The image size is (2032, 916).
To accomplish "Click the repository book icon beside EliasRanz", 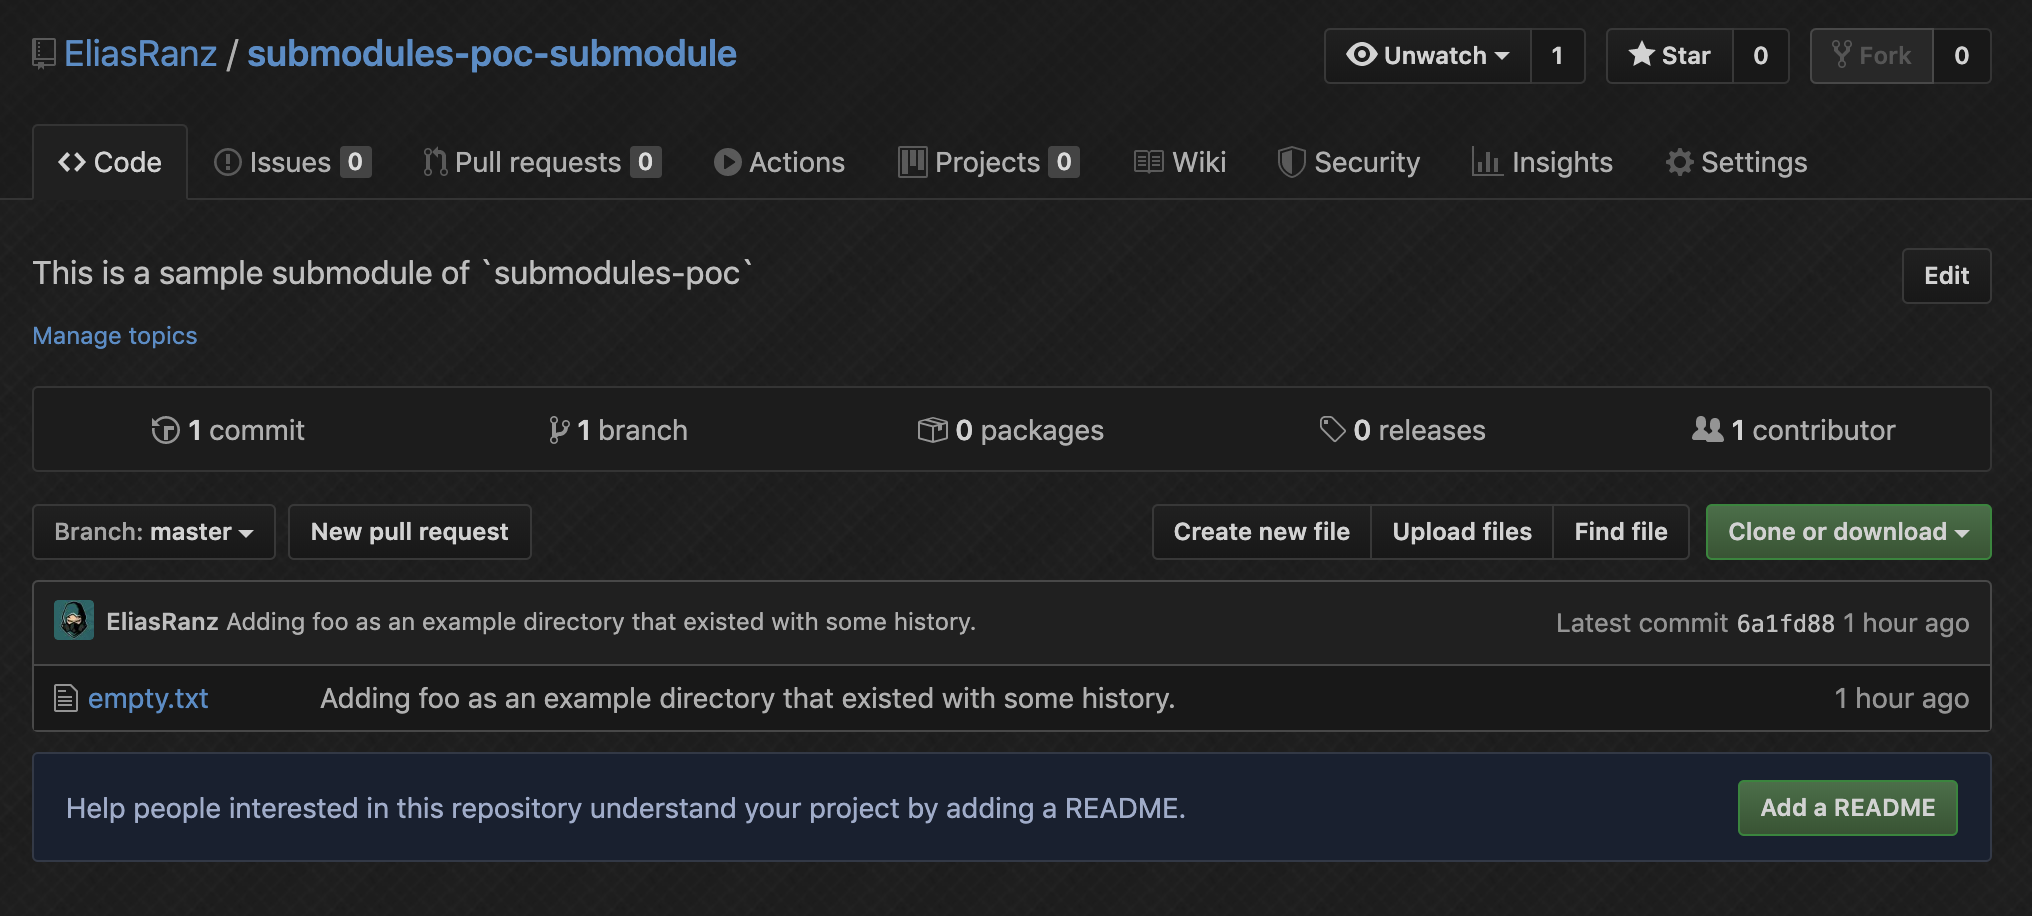I will point(44,54).
